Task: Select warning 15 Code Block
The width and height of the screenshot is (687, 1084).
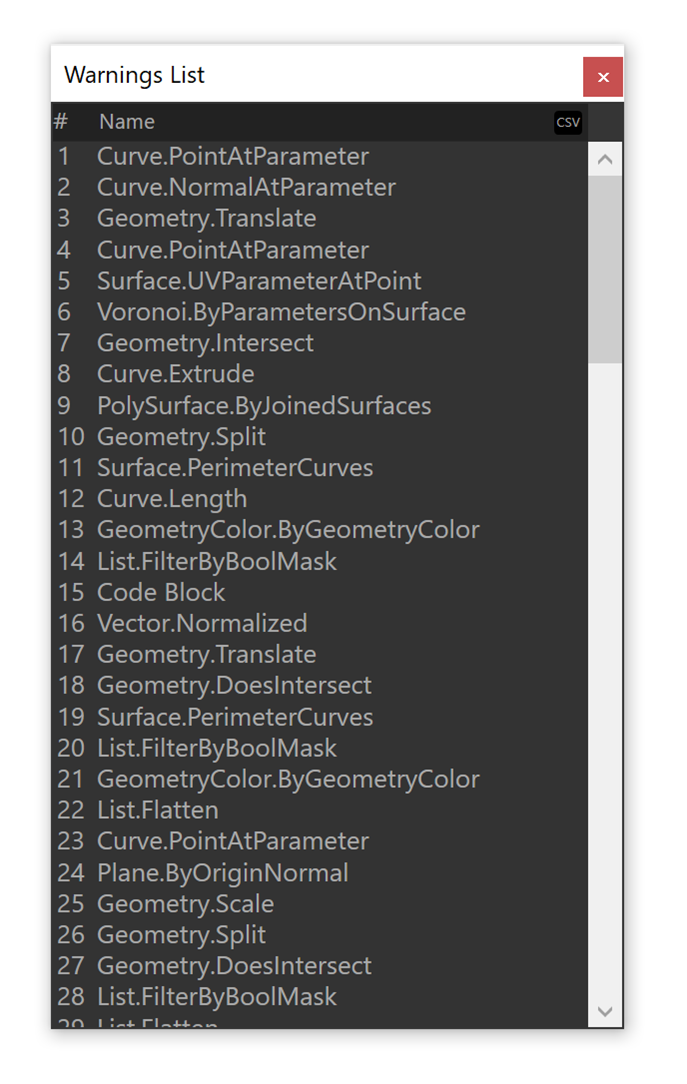Action: (161, 592)
